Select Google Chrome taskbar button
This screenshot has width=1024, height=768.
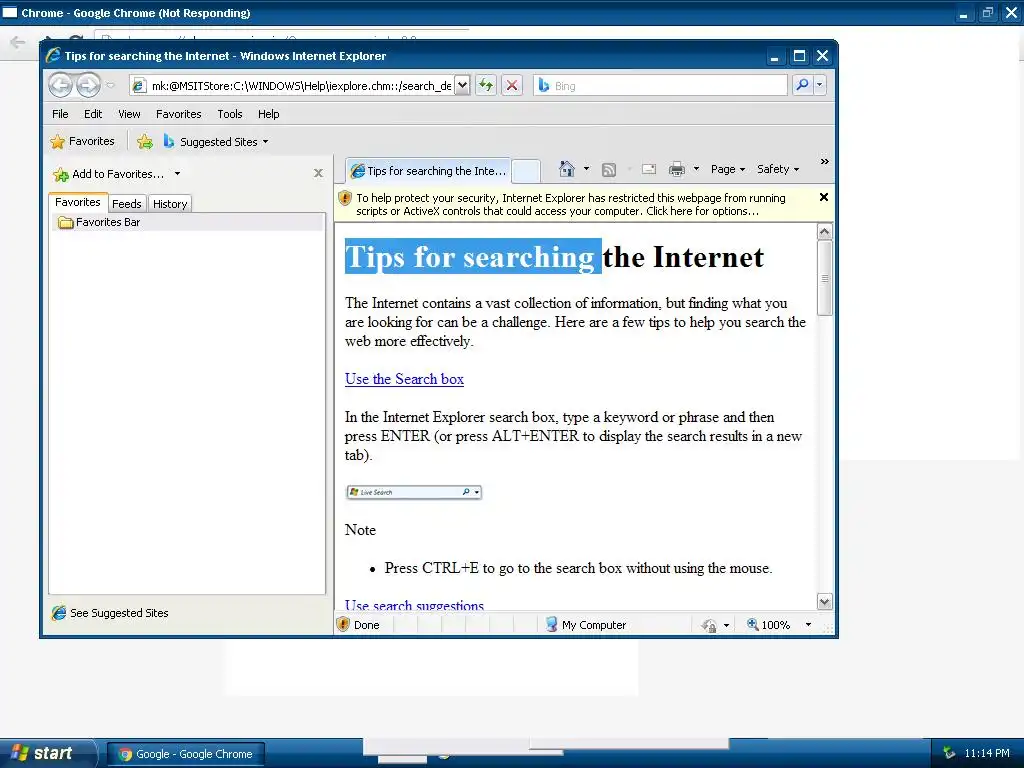[186, 754]
